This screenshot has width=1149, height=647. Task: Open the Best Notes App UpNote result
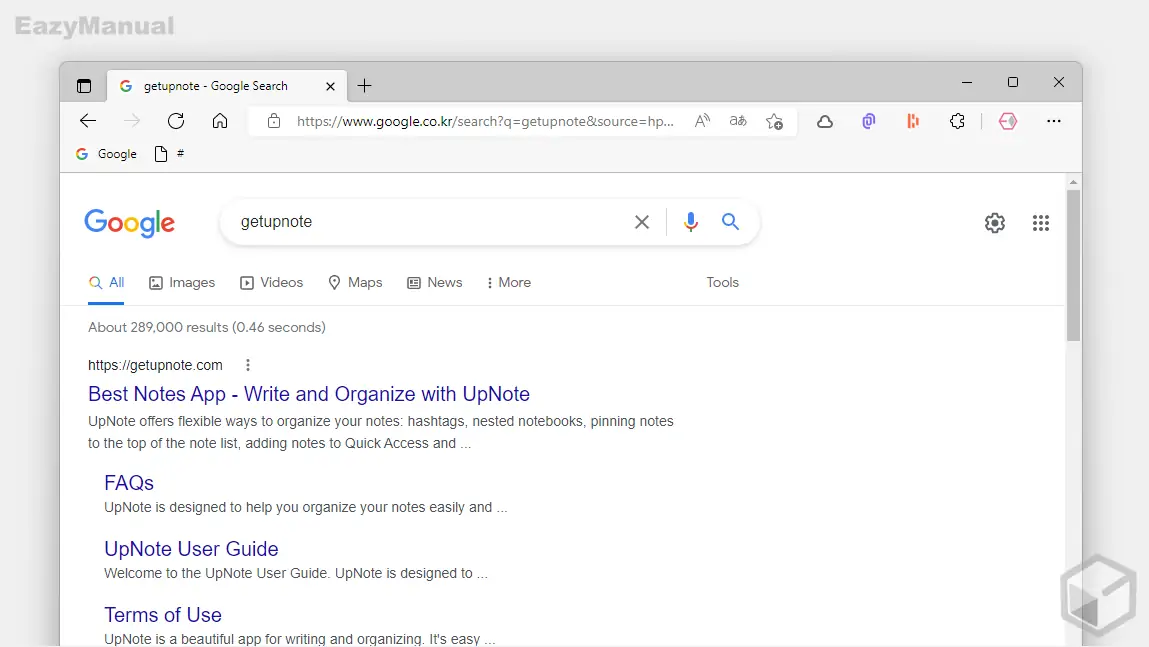coord(309,394)
